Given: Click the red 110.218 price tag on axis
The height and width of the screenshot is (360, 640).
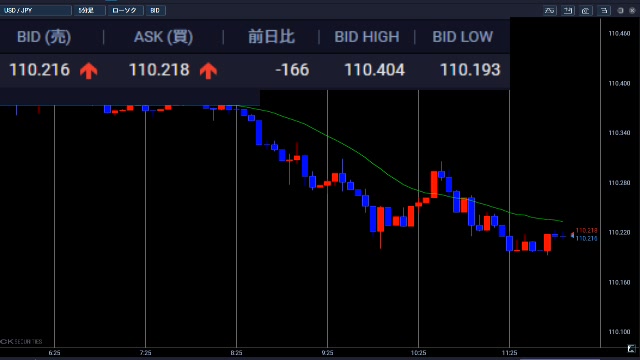Looking at the screenshot, I should click(586, 231).
